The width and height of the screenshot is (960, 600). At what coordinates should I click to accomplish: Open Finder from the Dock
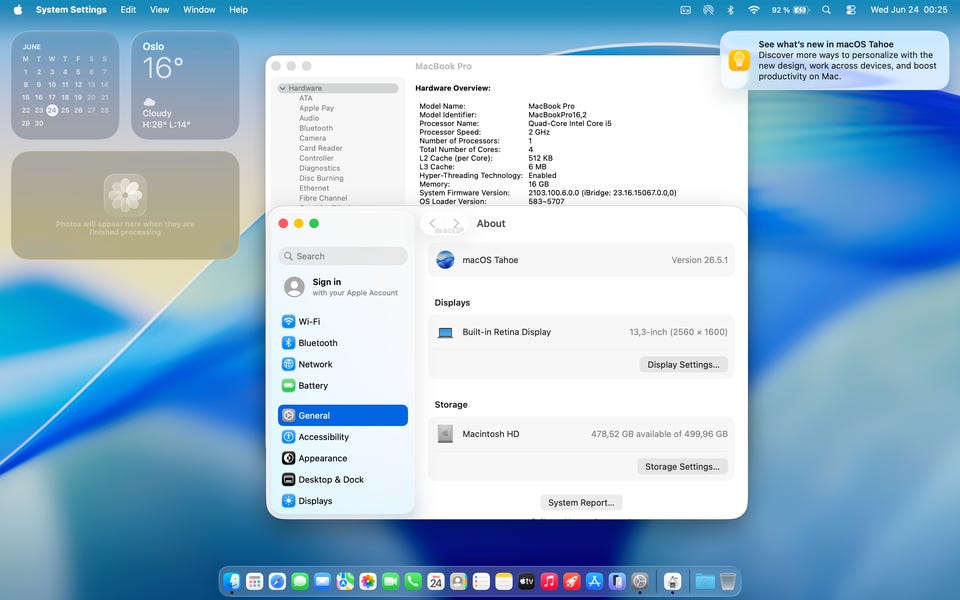tap(231, 581)
